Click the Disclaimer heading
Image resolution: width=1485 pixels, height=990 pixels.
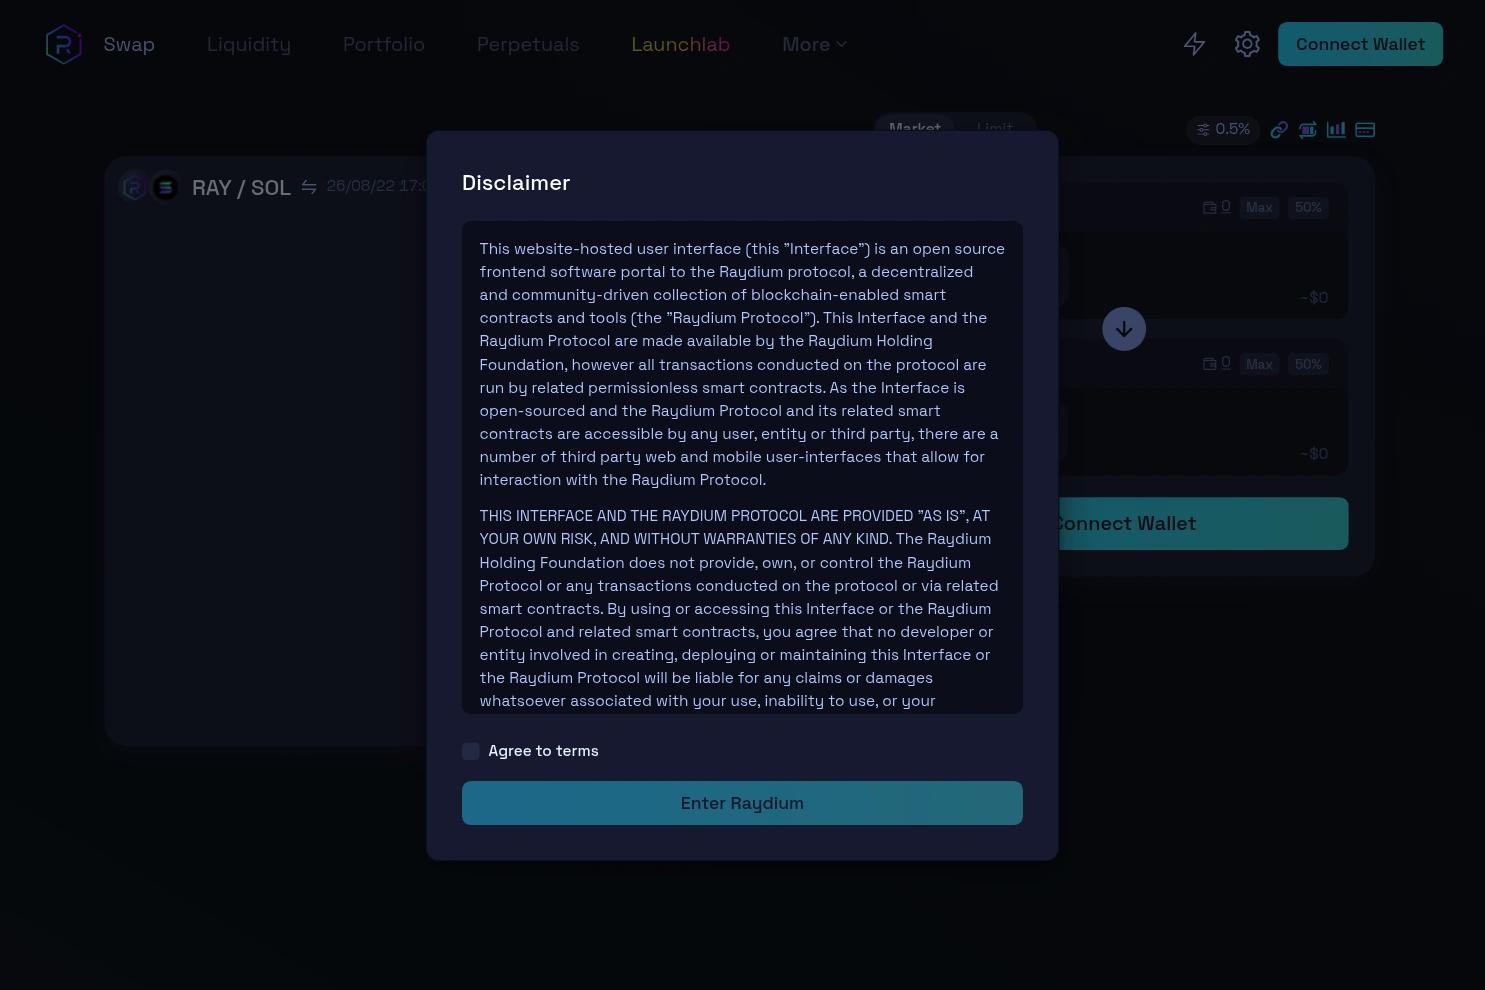[516, 183]
